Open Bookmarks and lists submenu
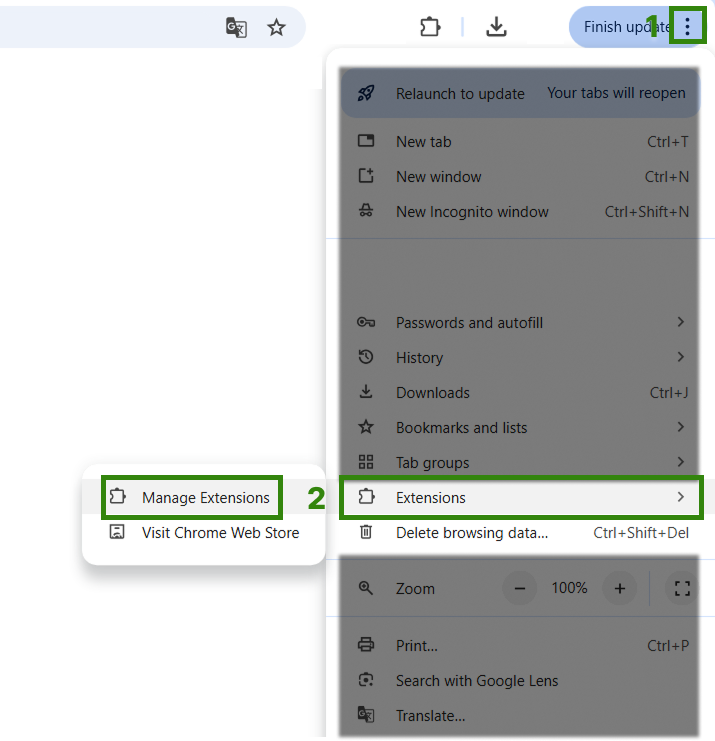 coord(520,427)
